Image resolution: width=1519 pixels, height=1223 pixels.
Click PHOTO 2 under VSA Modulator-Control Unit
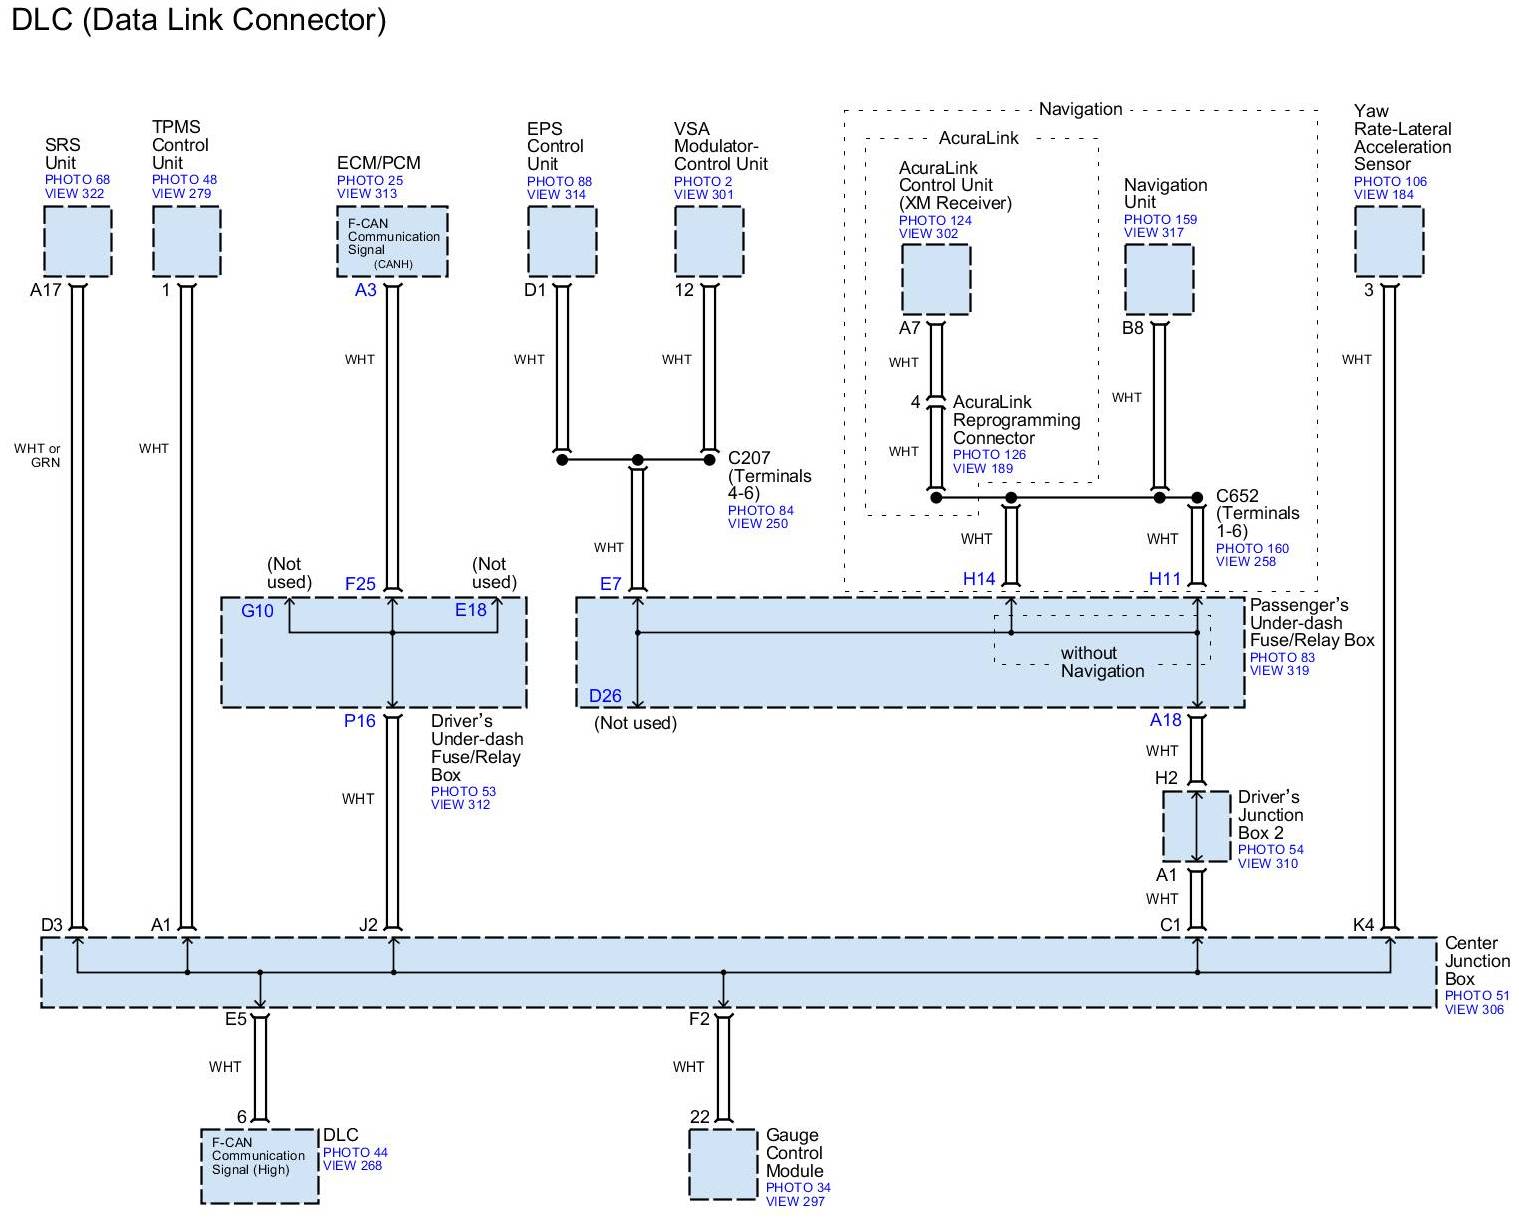pos(702,182)
